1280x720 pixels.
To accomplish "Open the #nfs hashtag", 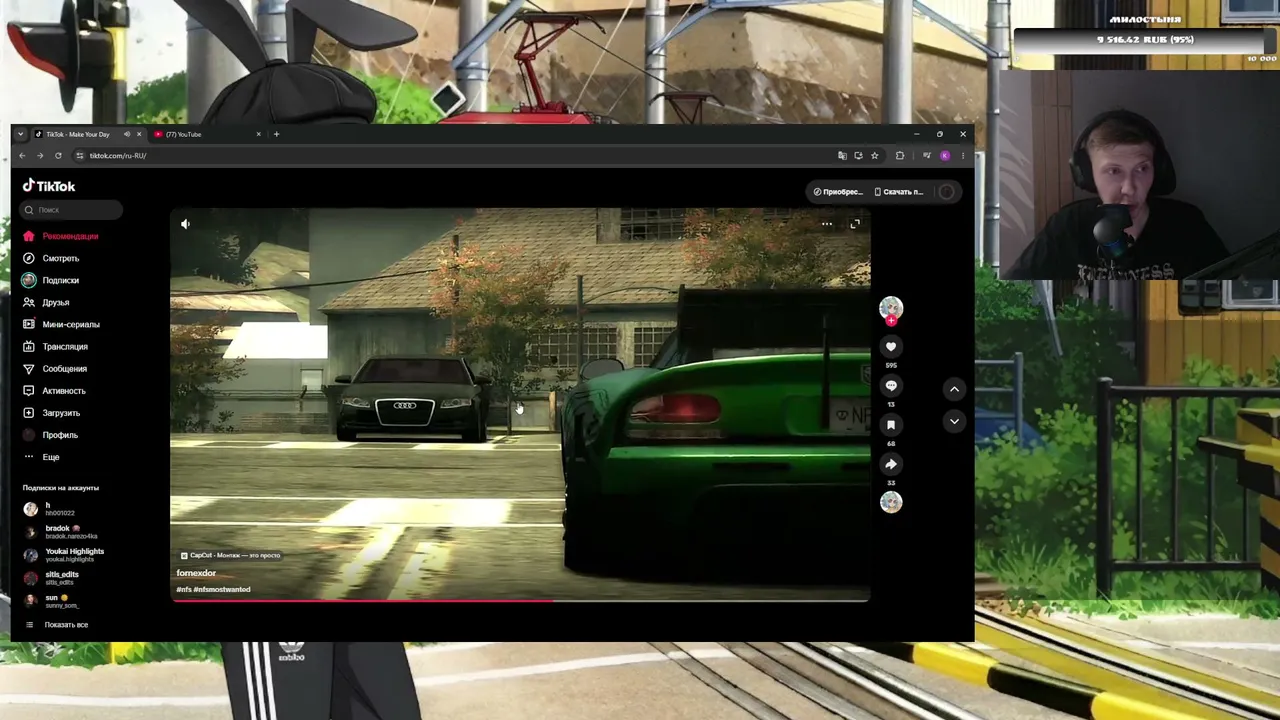I will (x=183, y=589).
